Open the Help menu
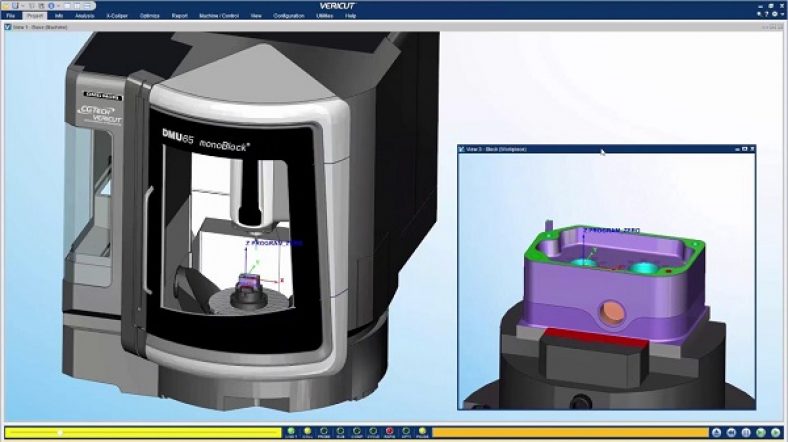 (350, 16)
